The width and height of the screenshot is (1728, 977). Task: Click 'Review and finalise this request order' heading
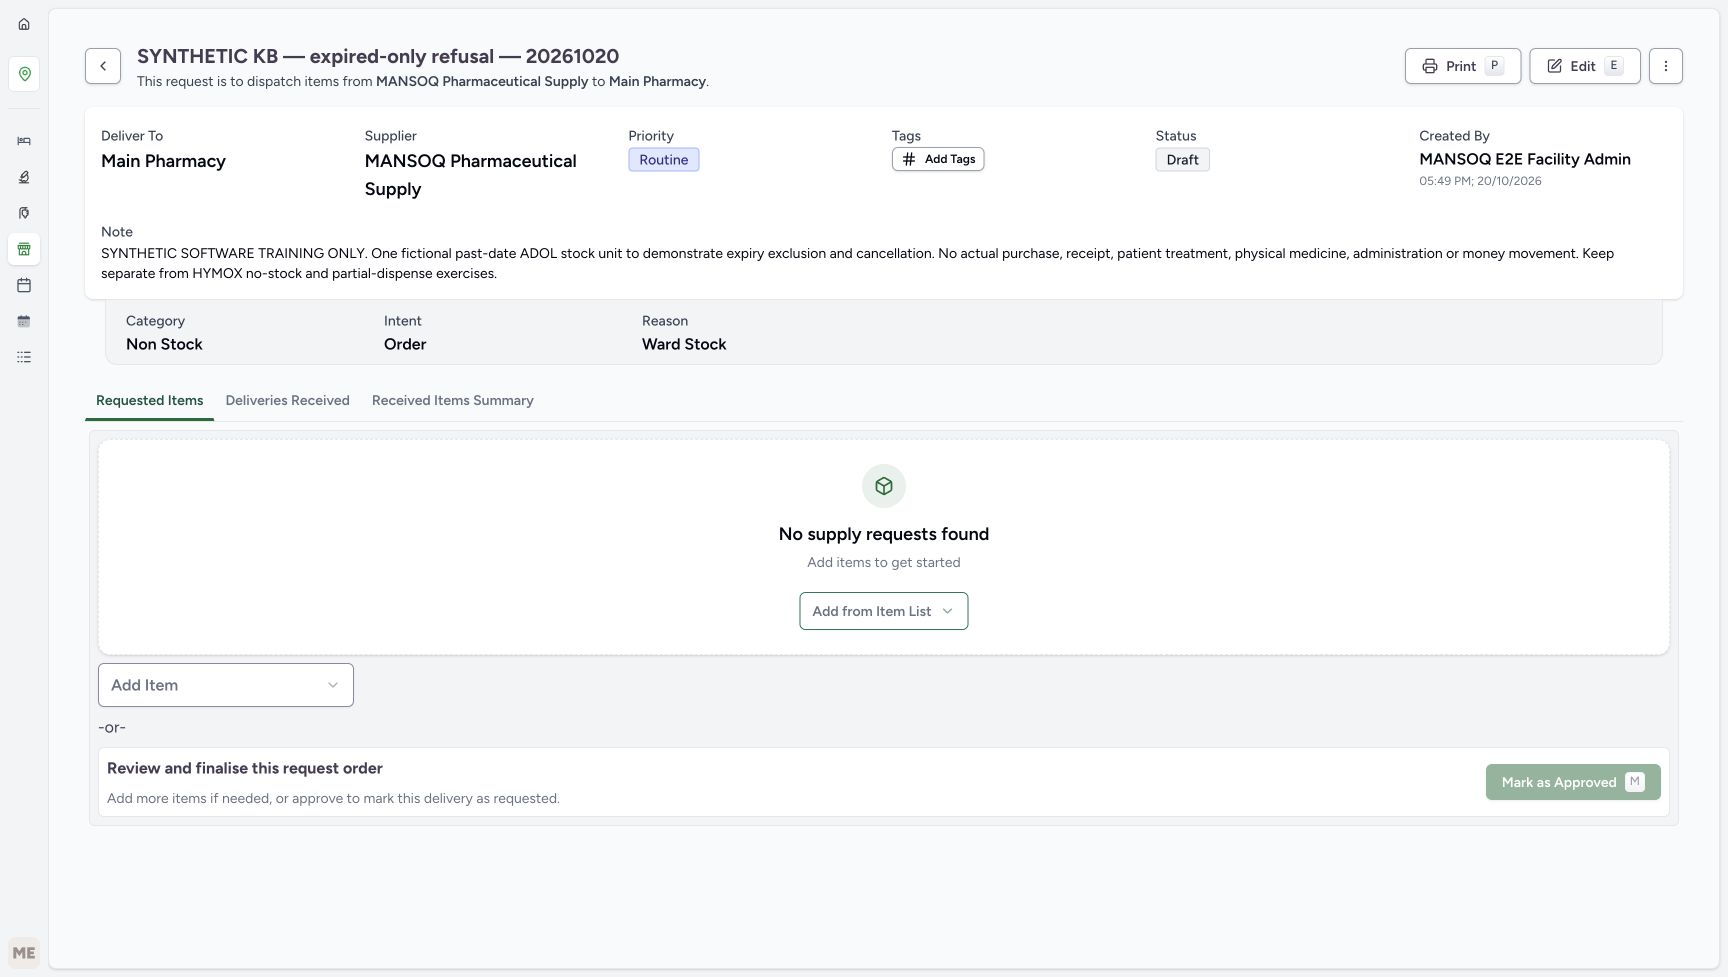click(245, 768)
